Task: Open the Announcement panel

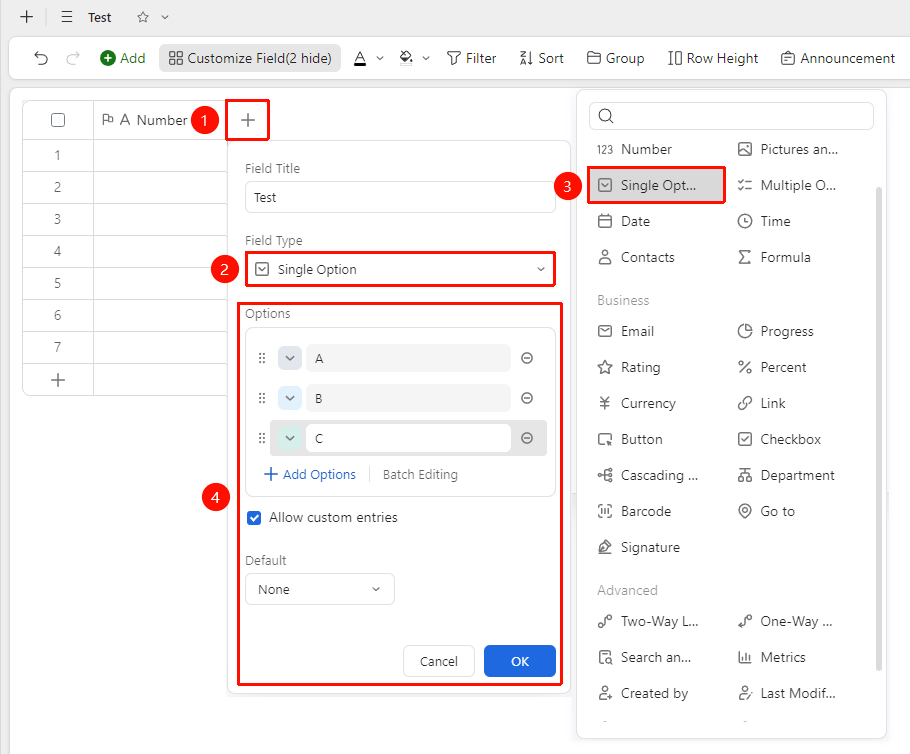Action: pos(837,58)
